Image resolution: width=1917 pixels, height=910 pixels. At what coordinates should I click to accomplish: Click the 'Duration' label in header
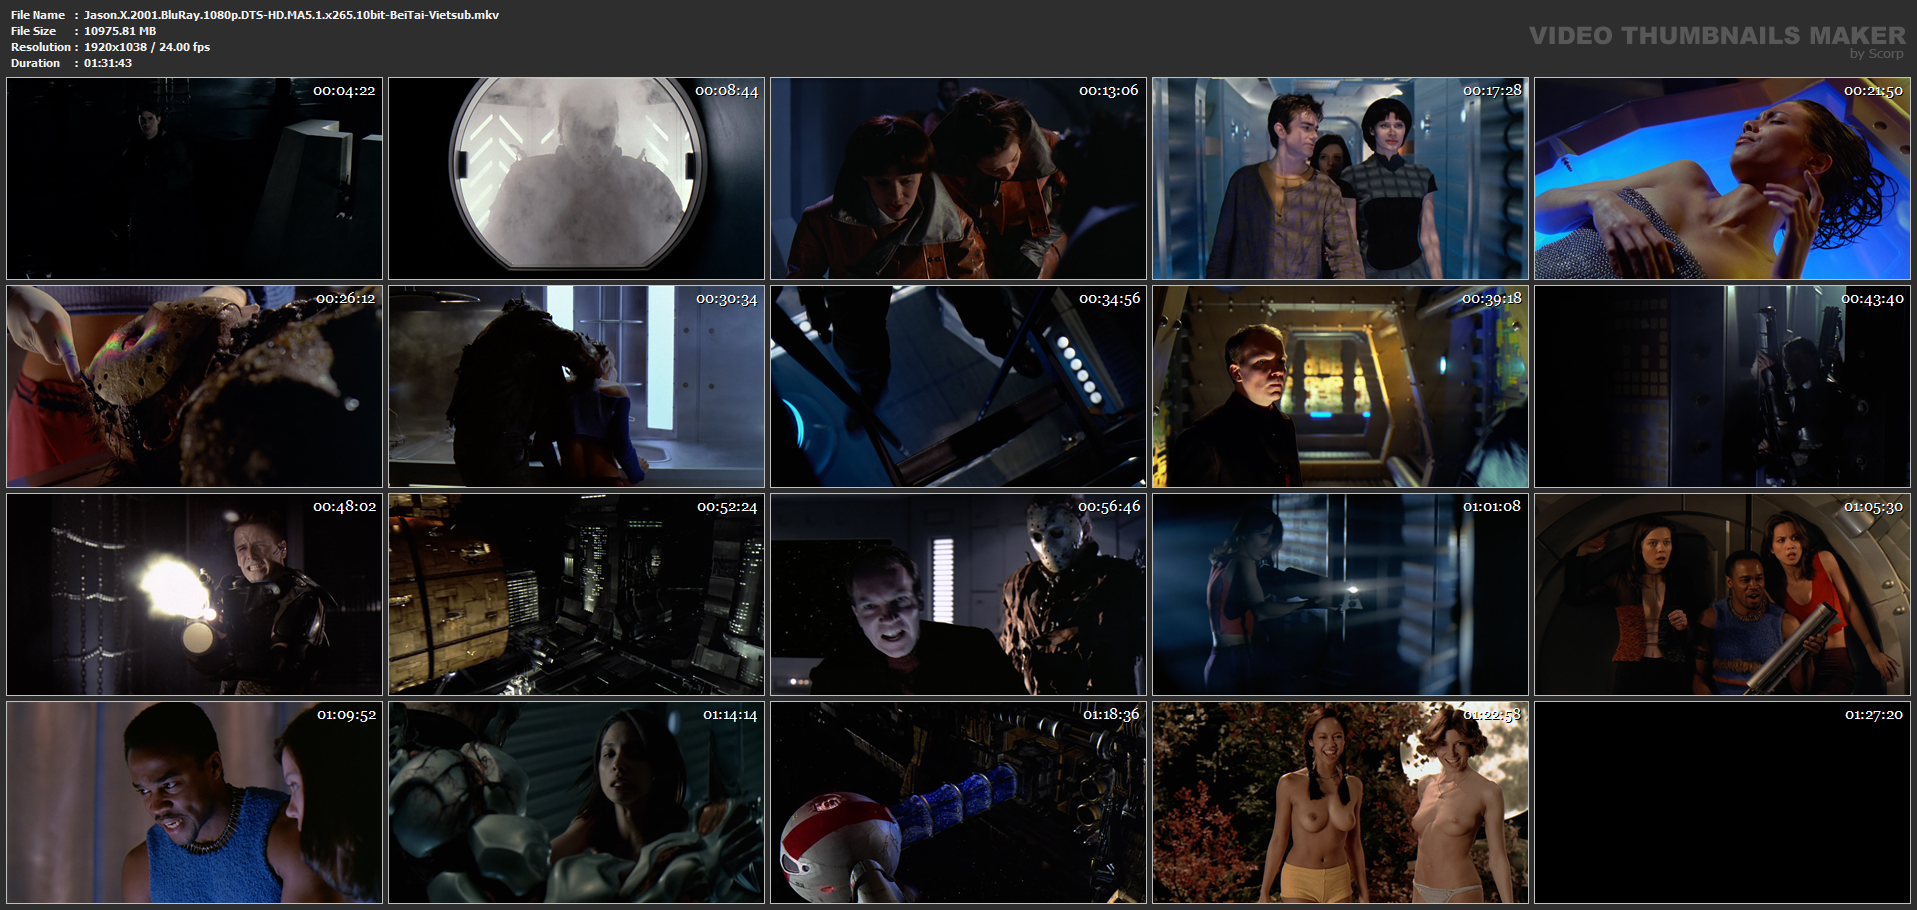point(36,63)
